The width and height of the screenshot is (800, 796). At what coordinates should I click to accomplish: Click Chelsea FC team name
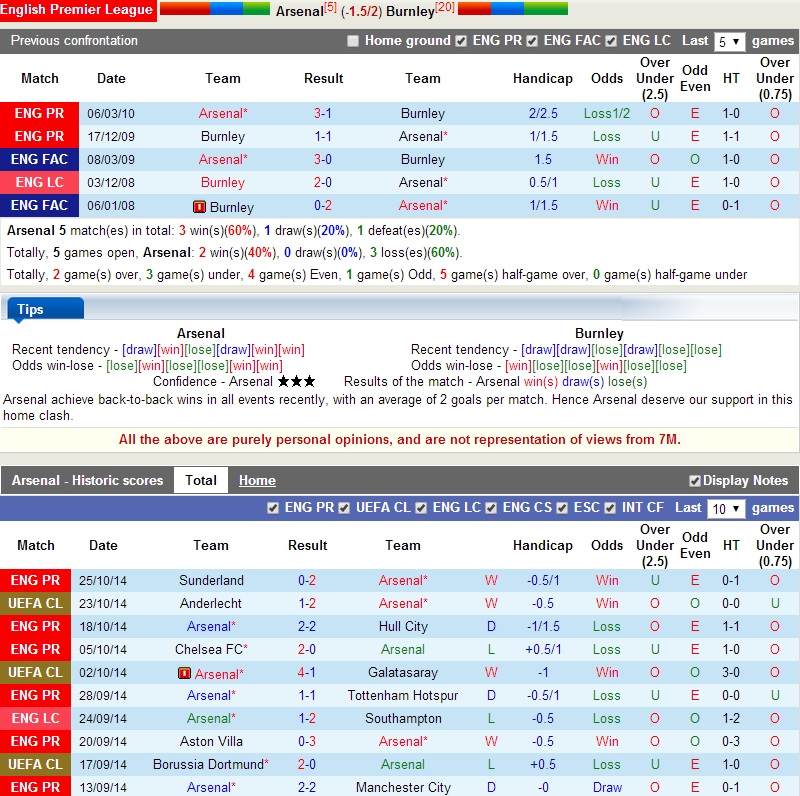pyautogui.click(x=211, y=649)
